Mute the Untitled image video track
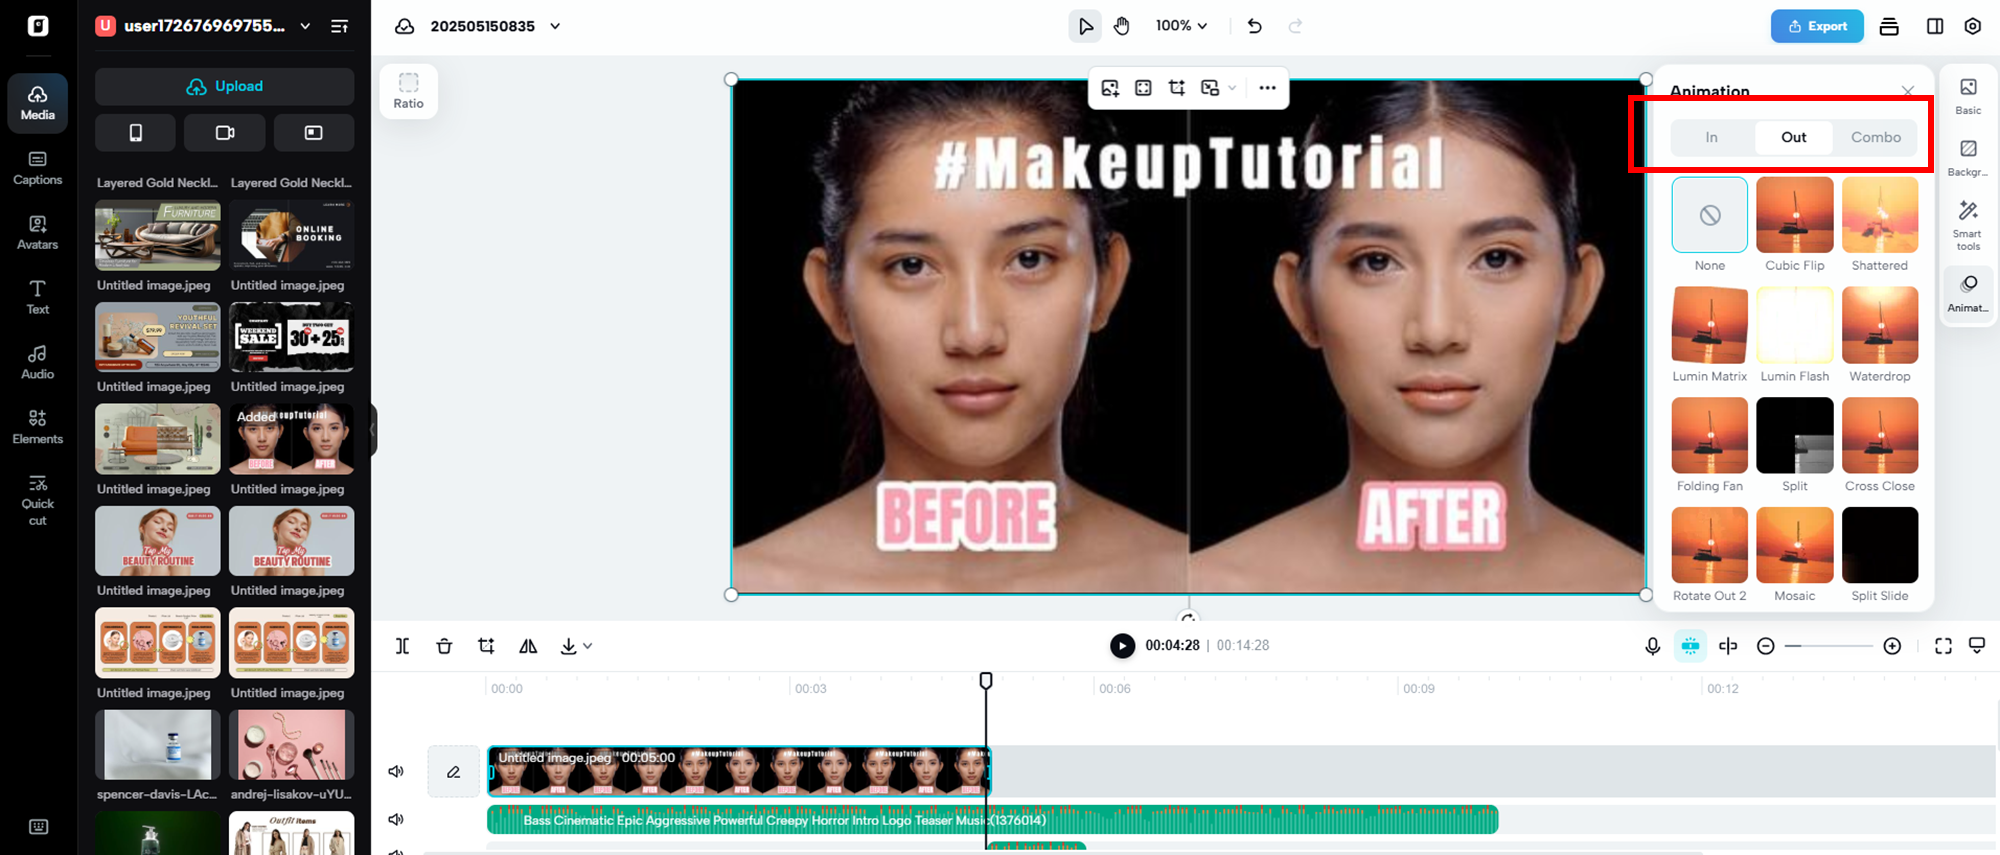Viewport: 2000px width, 855px height. [396, 771]
